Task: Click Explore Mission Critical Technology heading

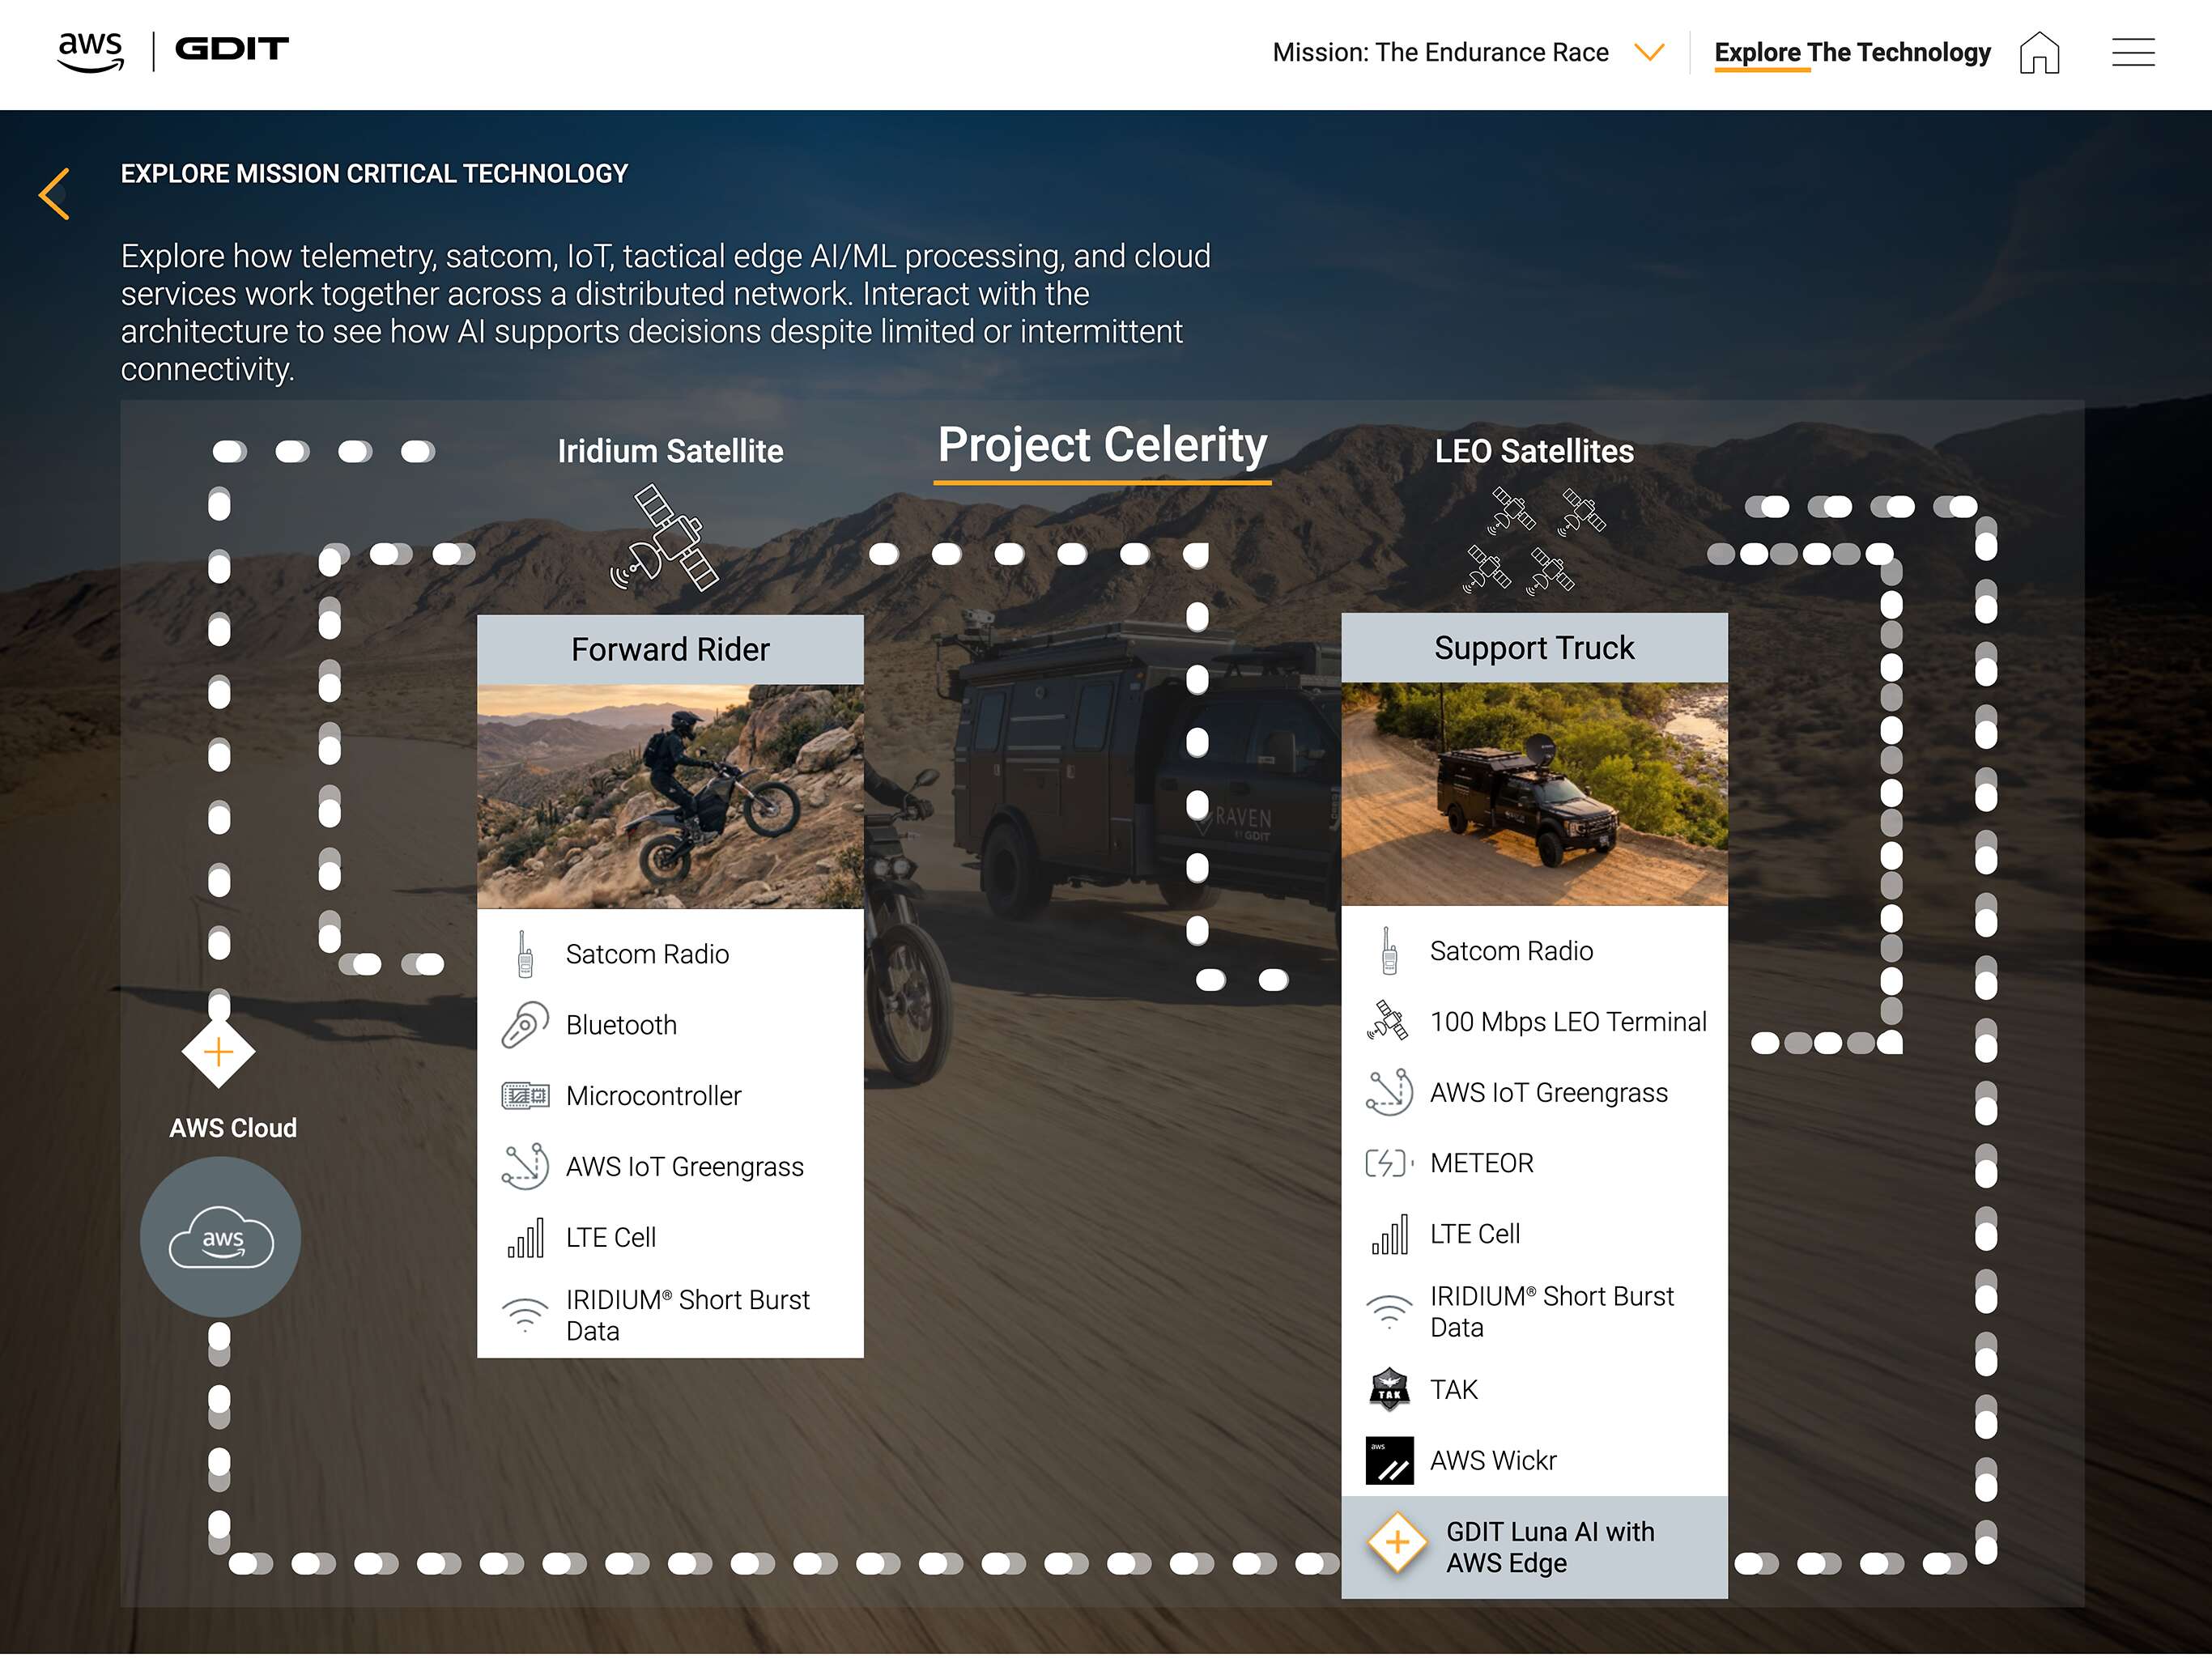Action: coord(374,174)
